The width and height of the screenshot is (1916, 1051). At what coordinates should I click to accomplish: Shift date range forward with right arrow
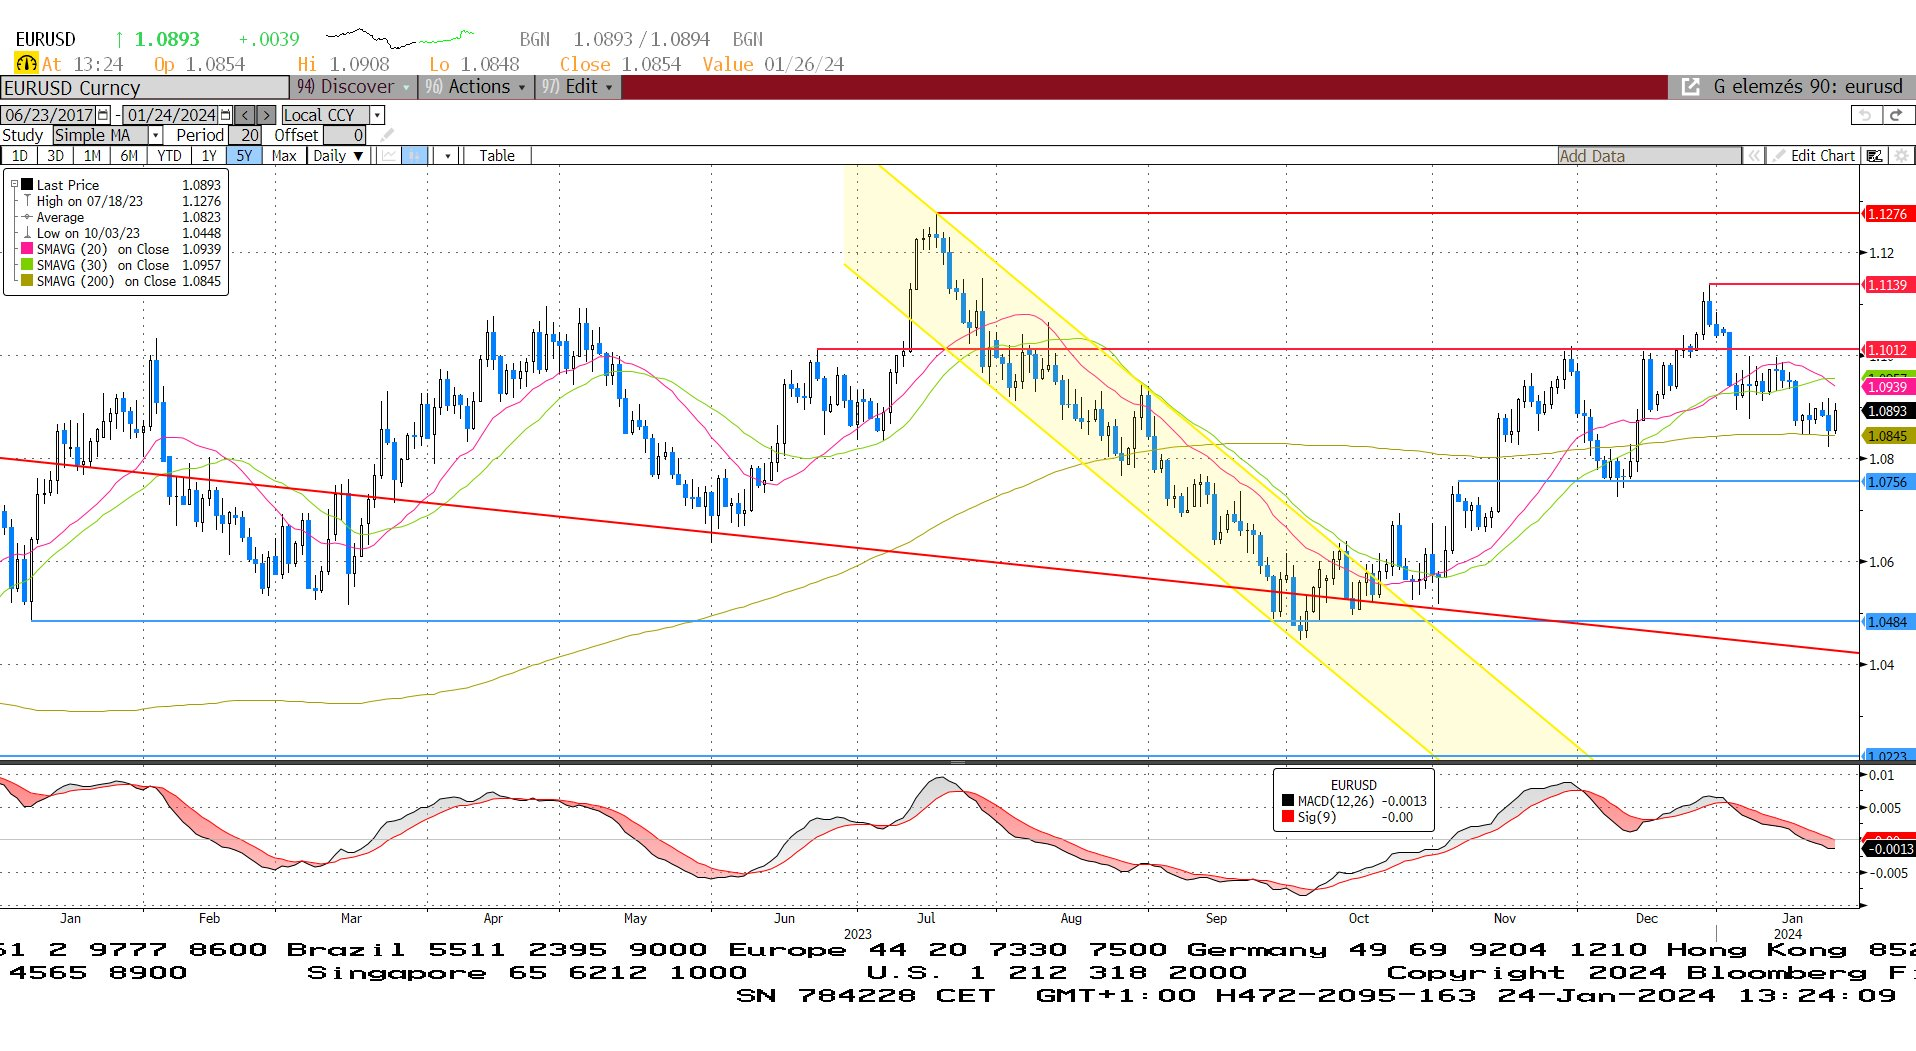[x=266, y=115]
